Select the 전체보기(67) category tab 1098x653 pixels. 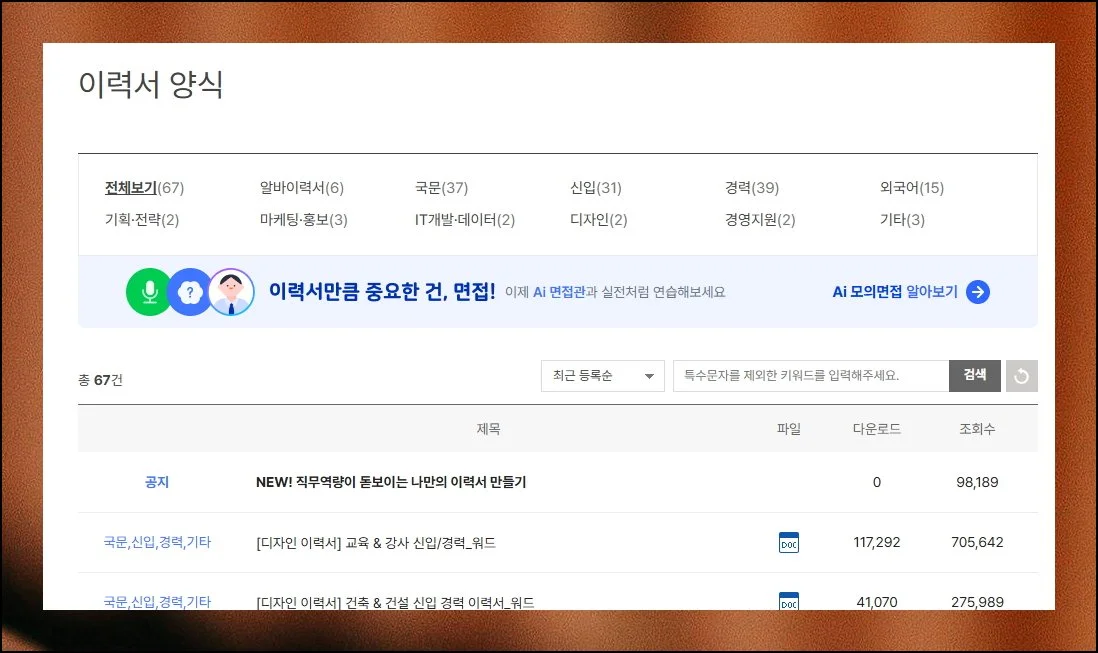tap(144, 188)
